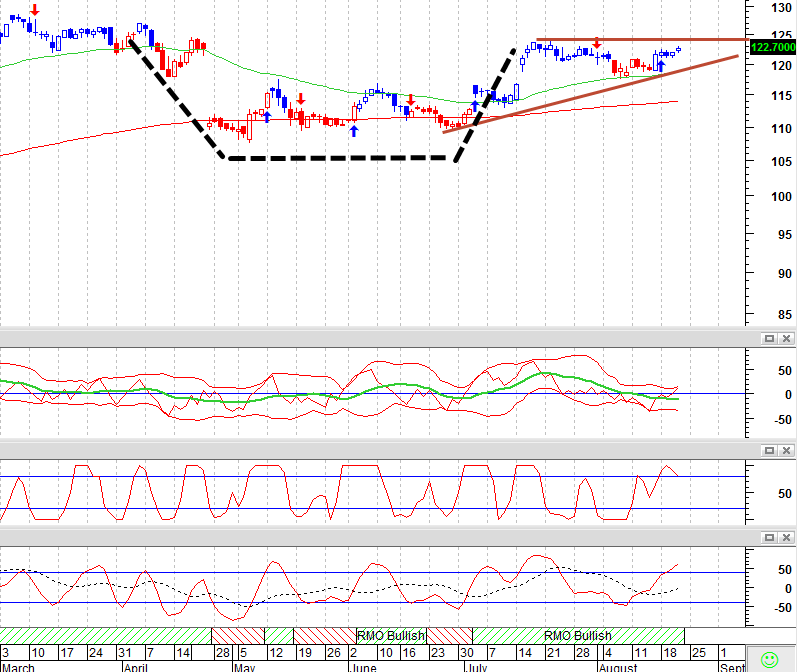Select the rising brown support trendline
The width and height of the screenshot is (798, 672).
coord(590,94)
